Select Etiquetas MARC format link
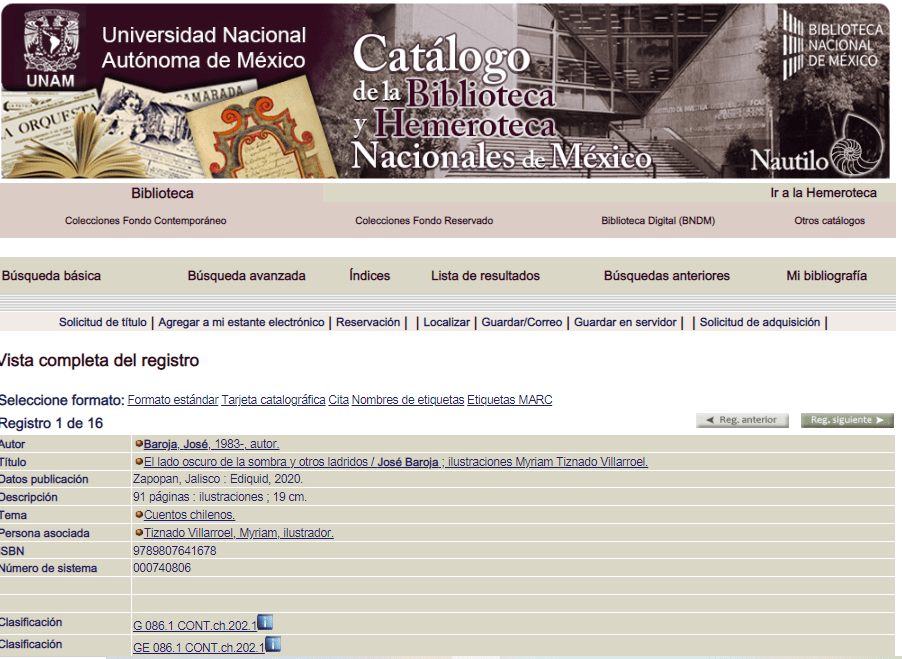This screenshot has width=902, height=659. [509, 400]
